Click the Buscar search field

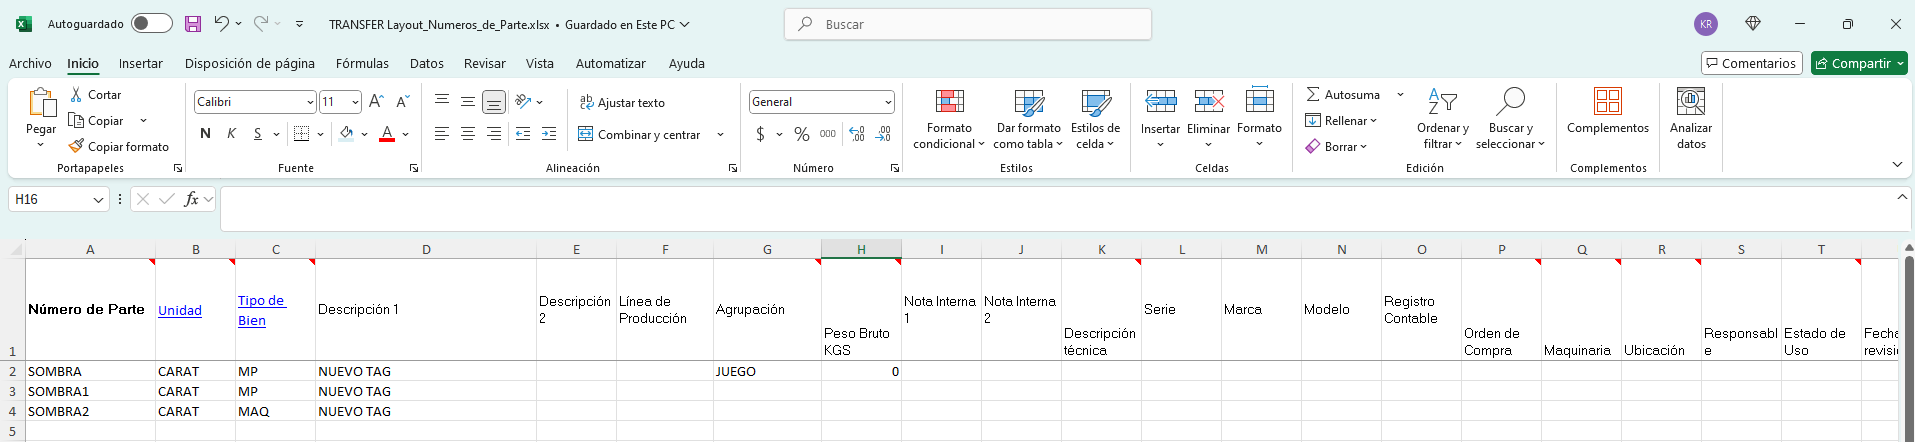point(968,24)
